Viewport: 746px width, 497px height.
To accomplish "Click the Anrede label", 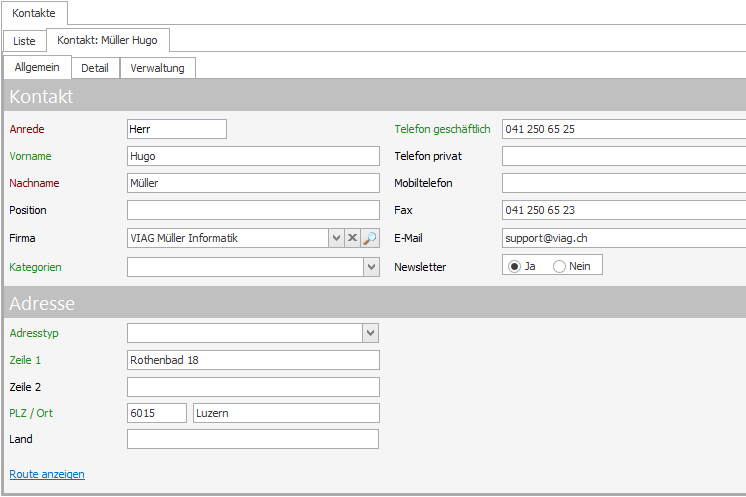I will (27, 129).
